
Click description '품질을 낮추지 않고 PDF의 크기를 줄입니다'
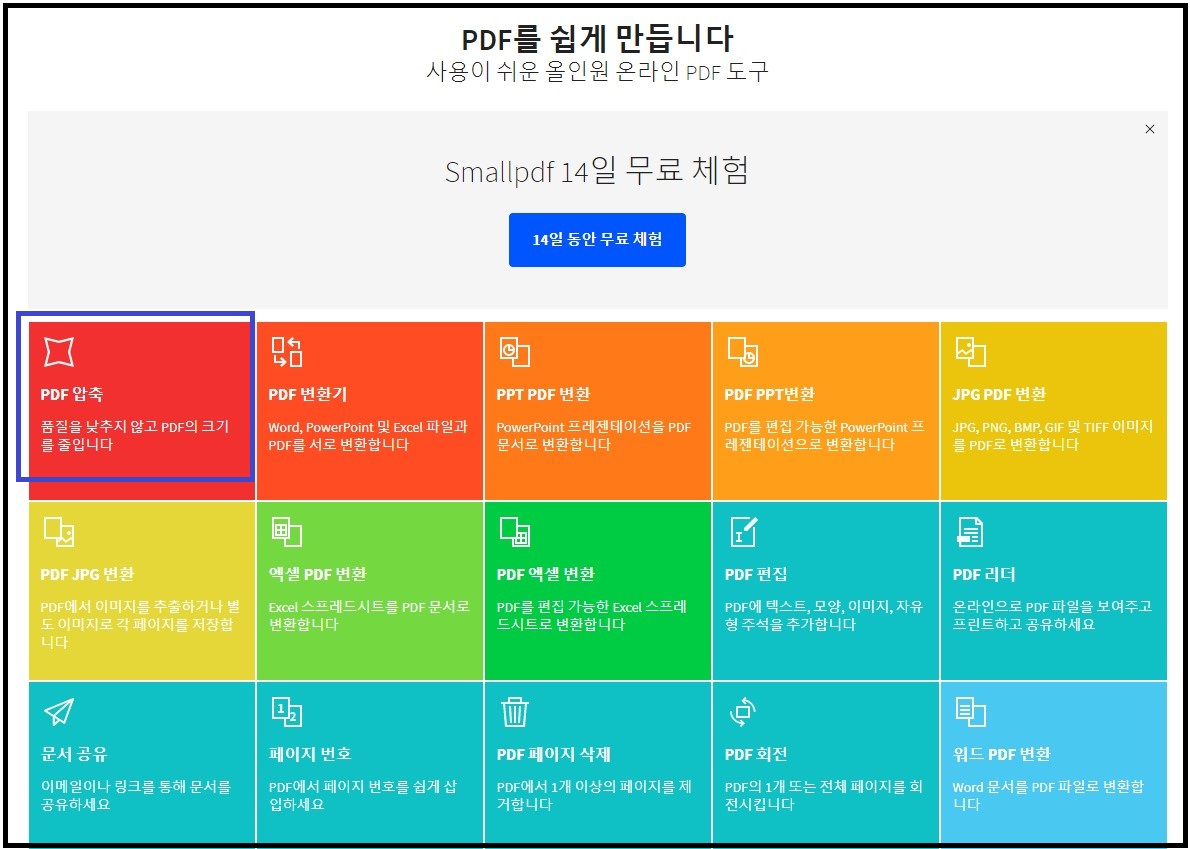(x=134, y=436)
